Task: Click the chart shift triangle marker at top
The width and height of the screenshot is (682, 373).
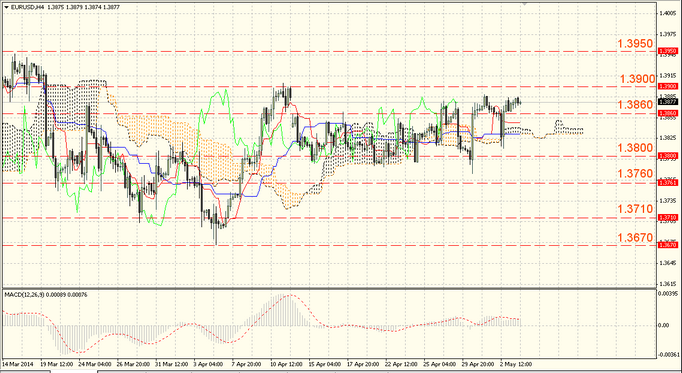Action: 525,3
